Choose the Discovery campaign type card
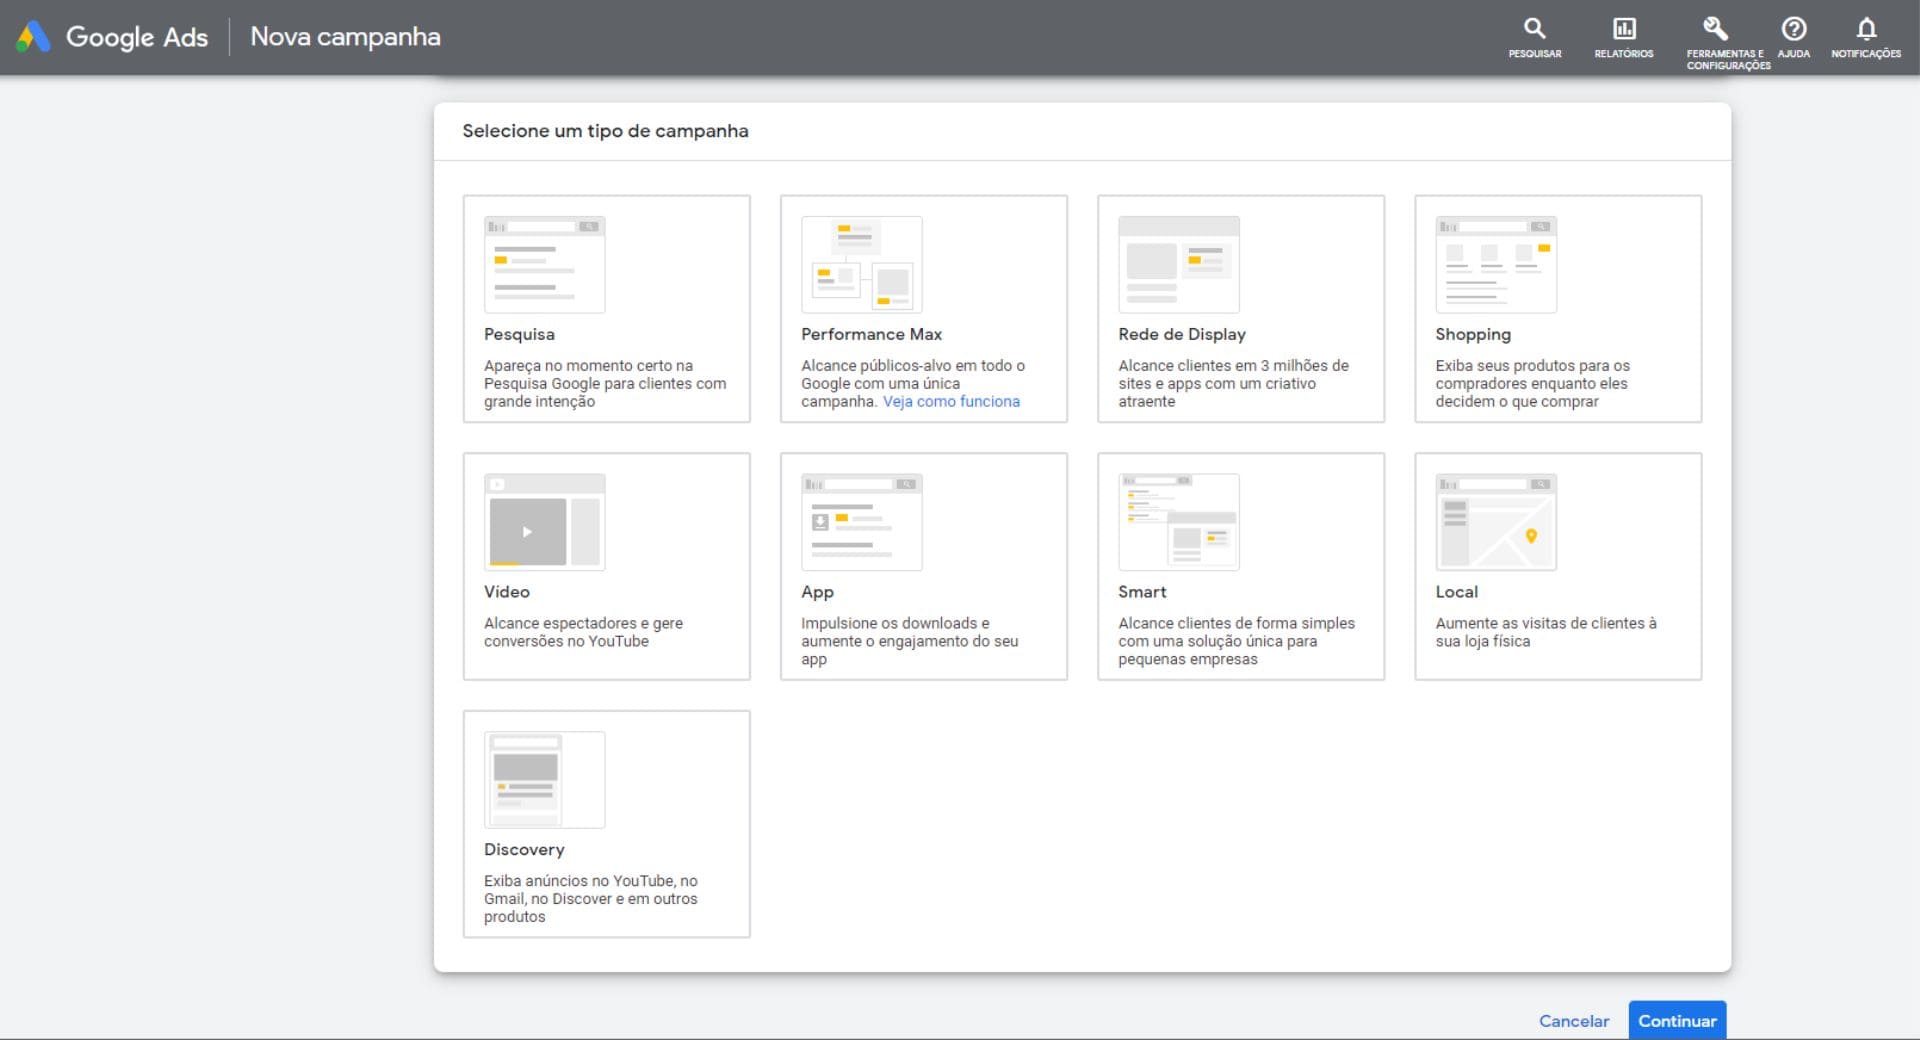The image size is (1920, 1040). (606, 824)
